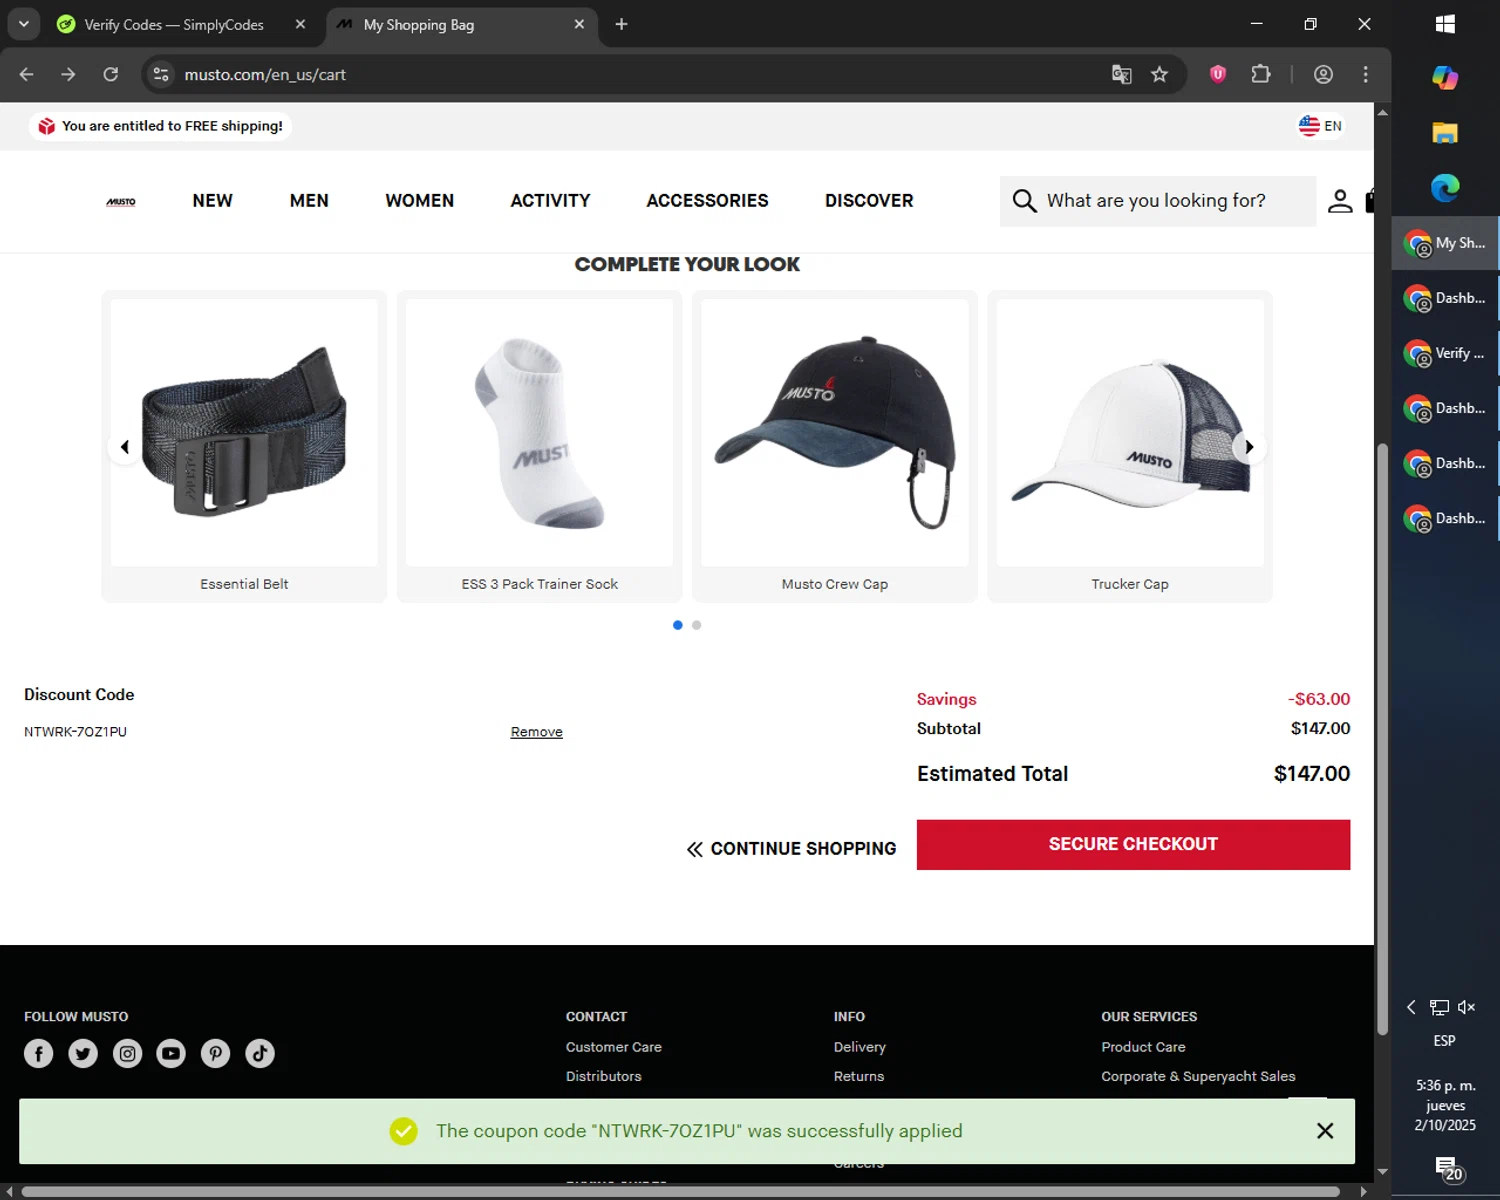1500x1200 pixels.
Task: Focus the browser address bar
Action: point(640,74)
